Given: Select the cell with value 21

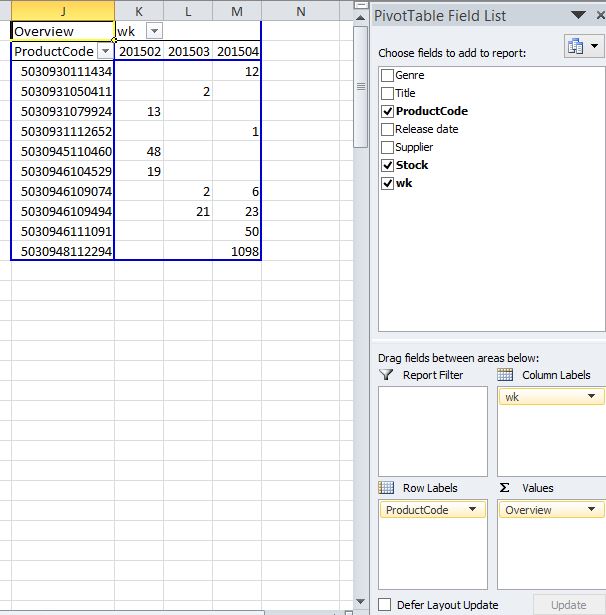Looking at the screenshot, I should [188, 211].
